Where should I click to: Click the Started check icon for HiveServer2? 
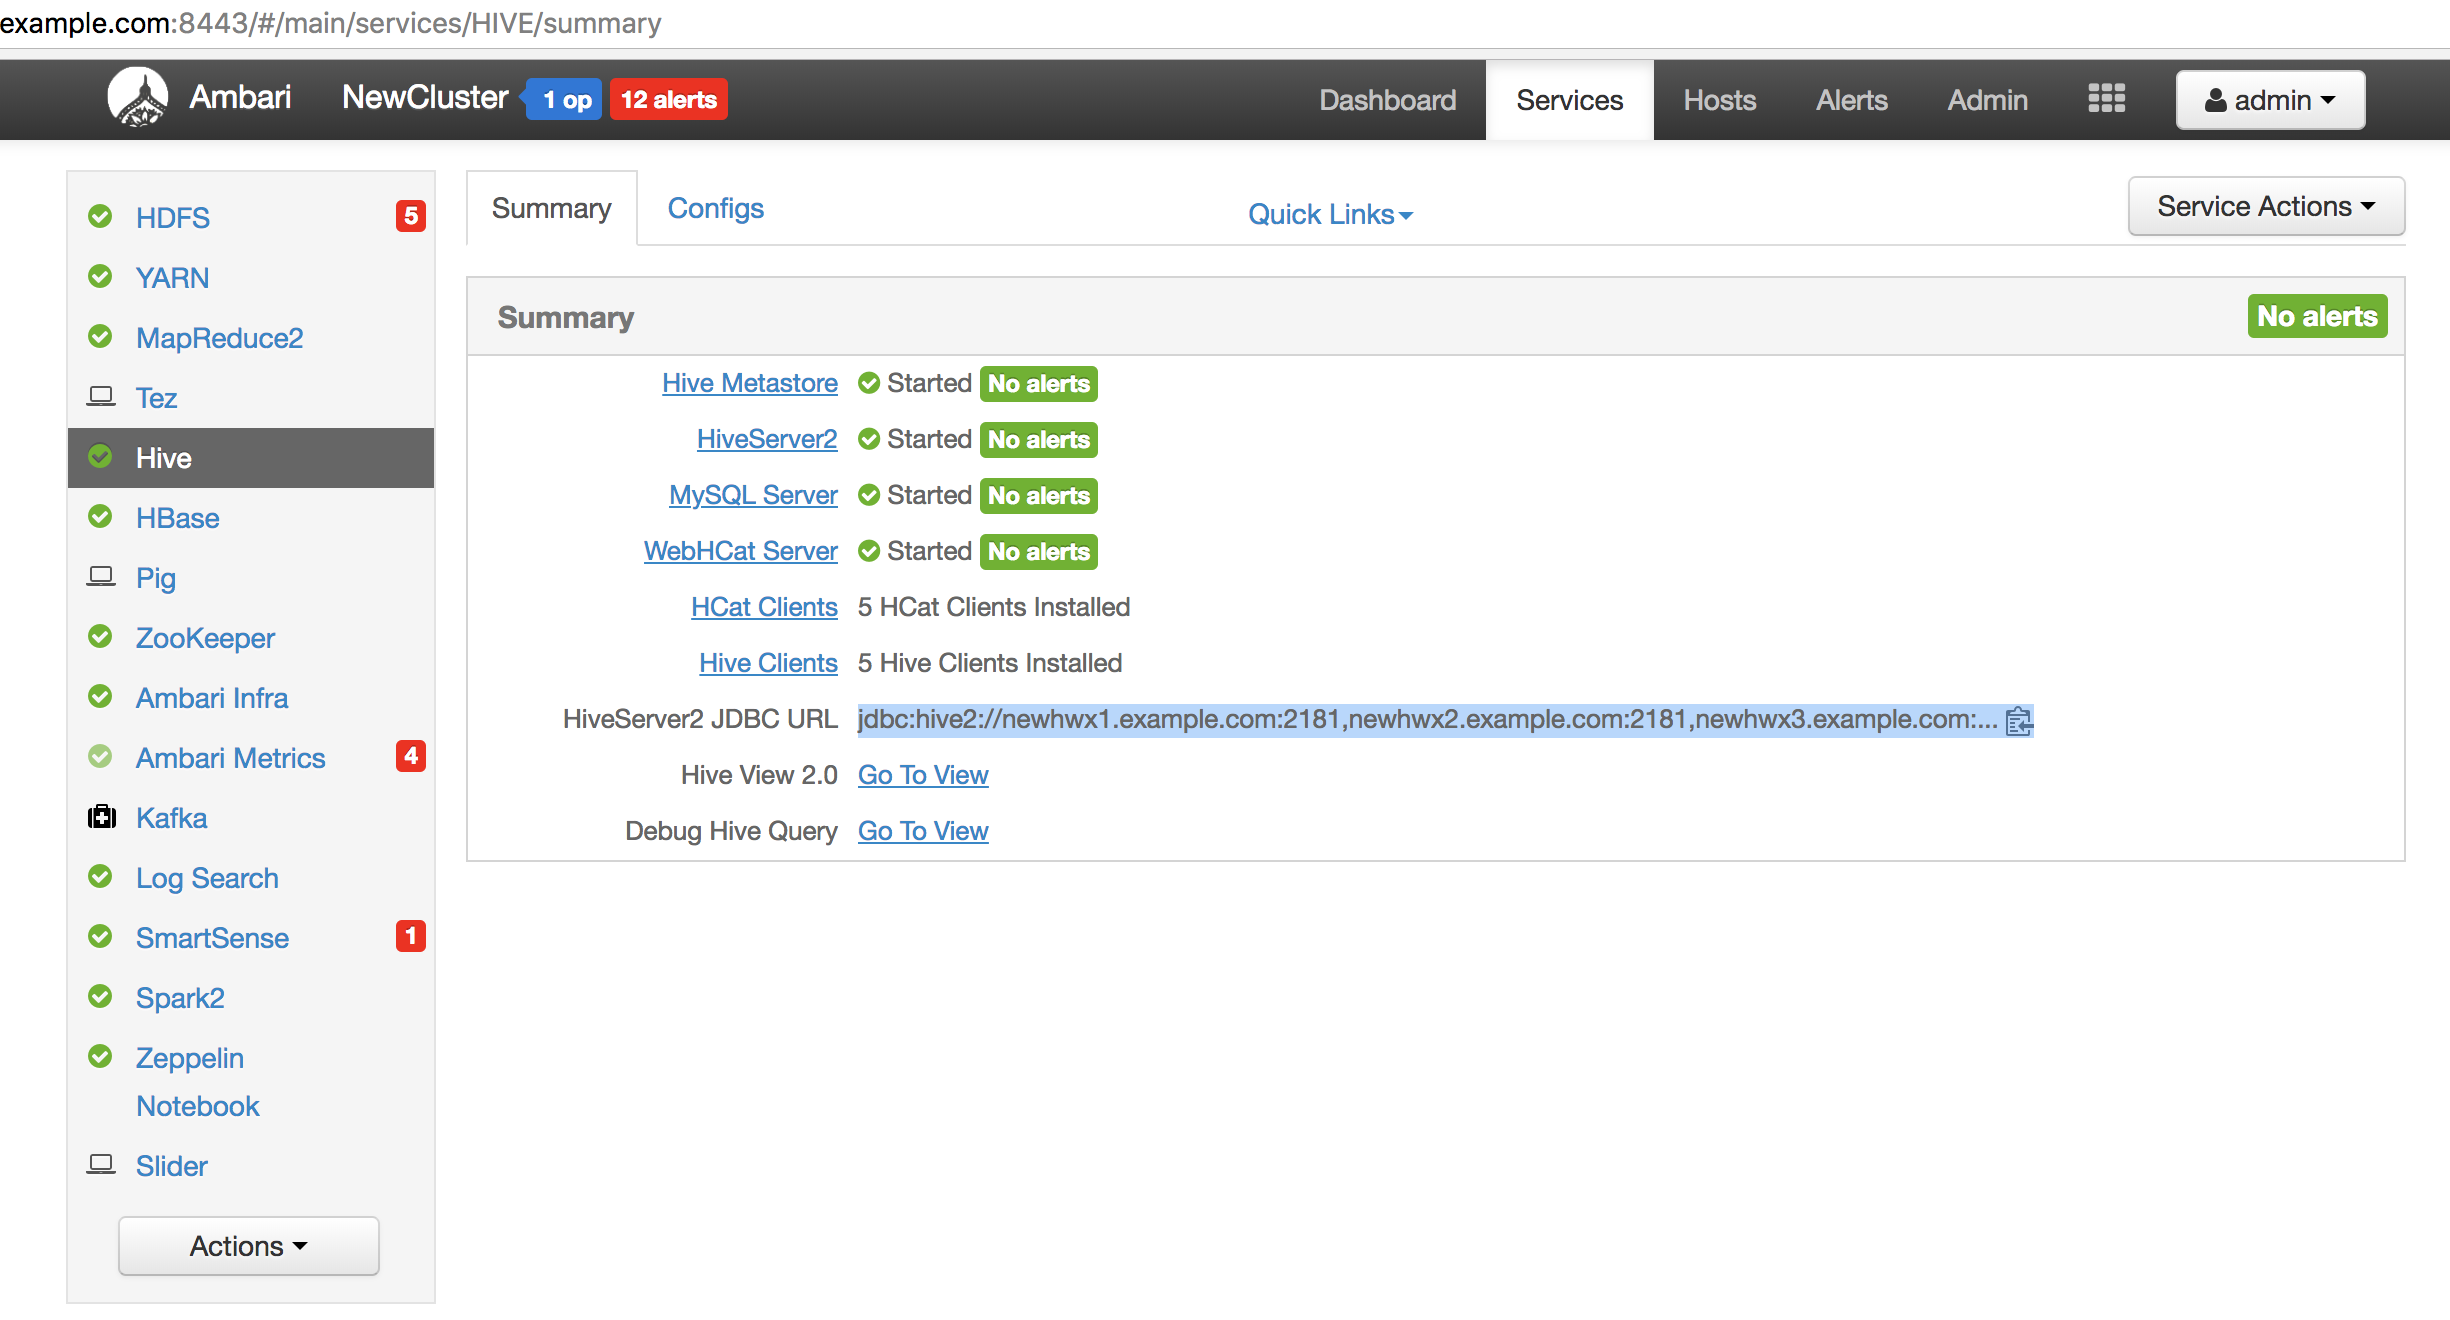[x=868, y=439]
